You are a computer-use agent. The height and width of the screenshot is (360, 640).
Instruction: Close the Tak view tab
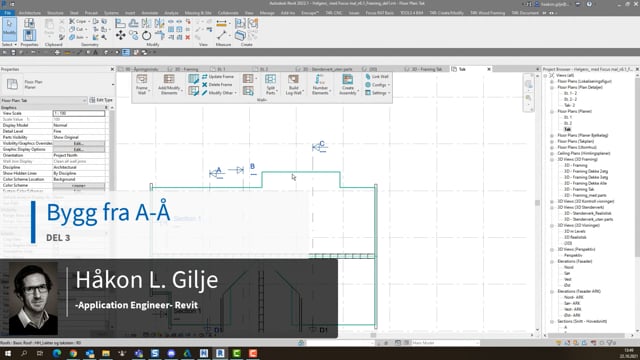click(x=489, y=69)
